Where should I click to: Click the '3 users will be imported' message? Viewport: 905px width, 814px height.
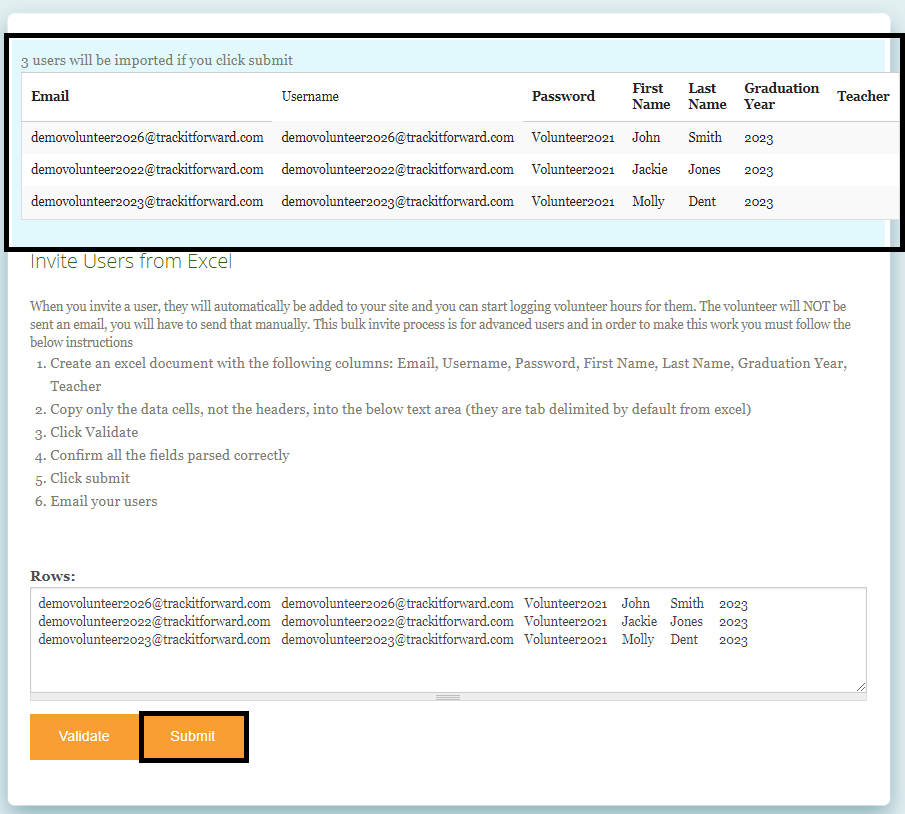tap(157, 61)
